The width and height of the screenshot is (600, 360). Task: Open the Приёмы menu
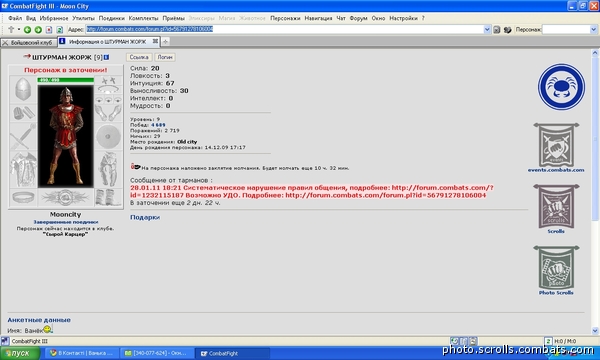173,18
